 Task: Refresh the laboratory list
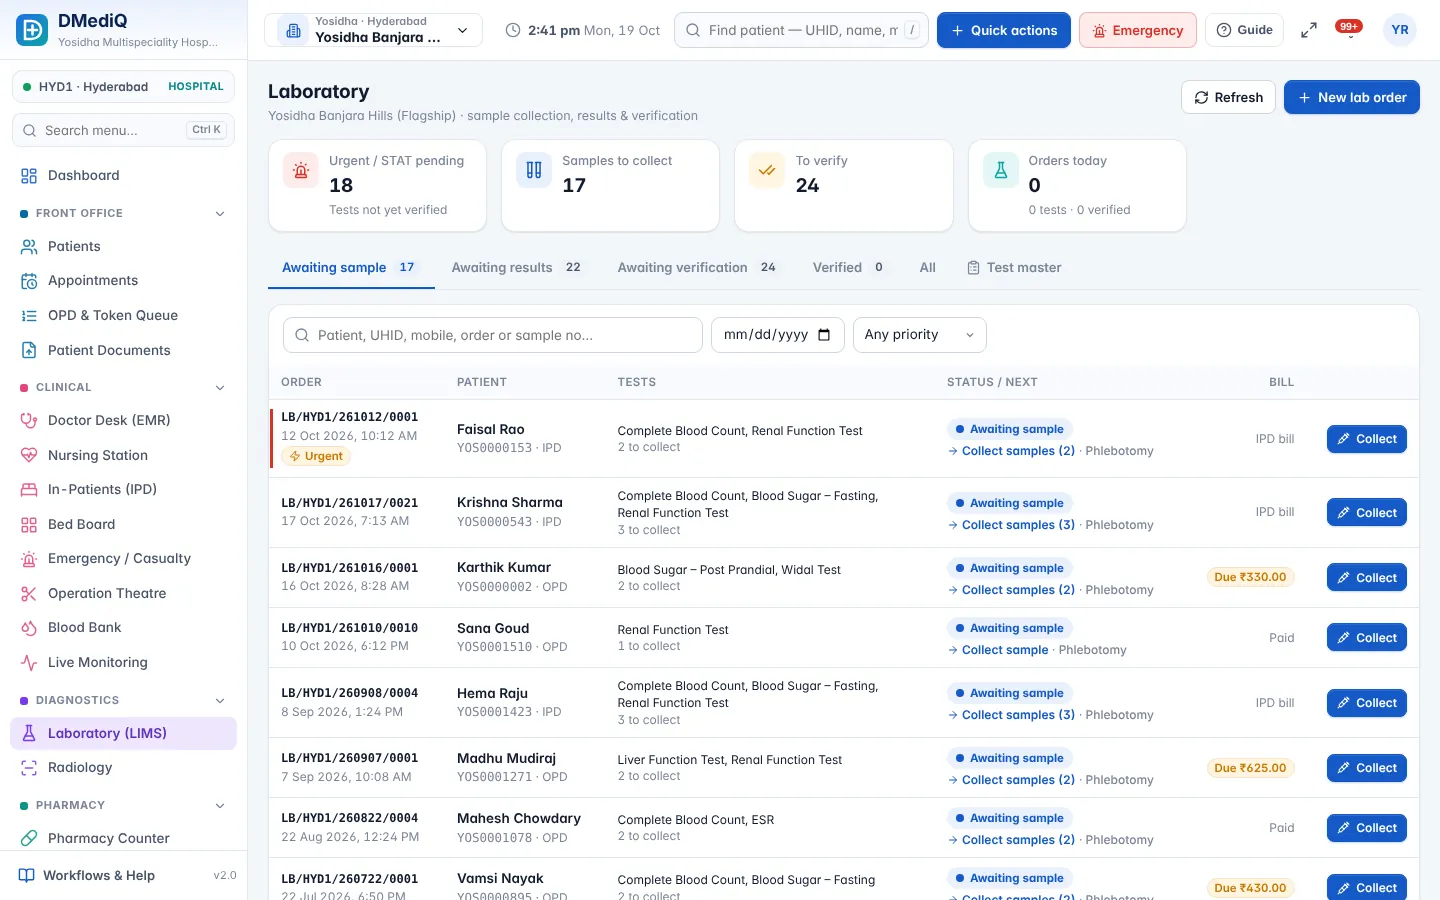click(x=1228, y=97)
